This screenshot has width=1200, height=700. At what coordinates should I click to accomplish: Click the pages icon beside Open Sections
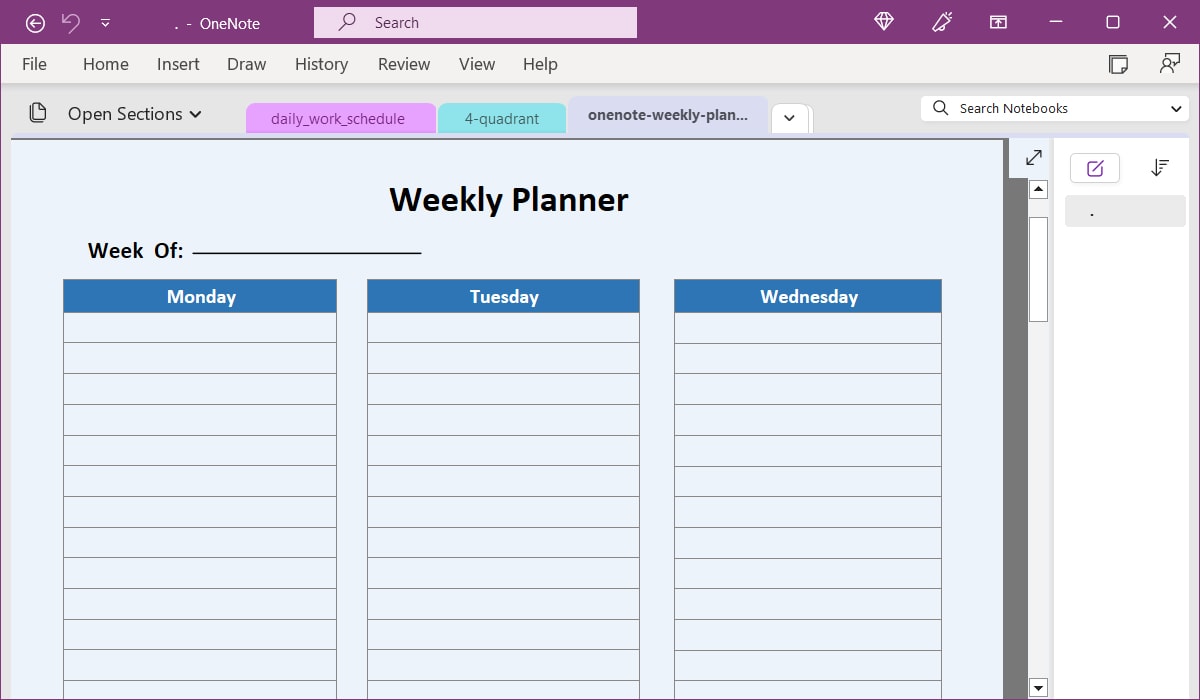(38, 113)
